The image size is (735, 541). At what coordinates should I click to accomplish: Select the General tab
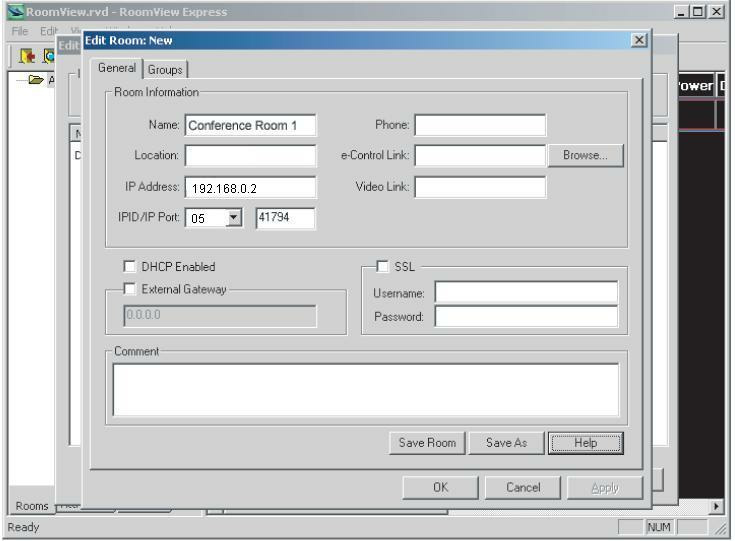(x=117, y=68)
